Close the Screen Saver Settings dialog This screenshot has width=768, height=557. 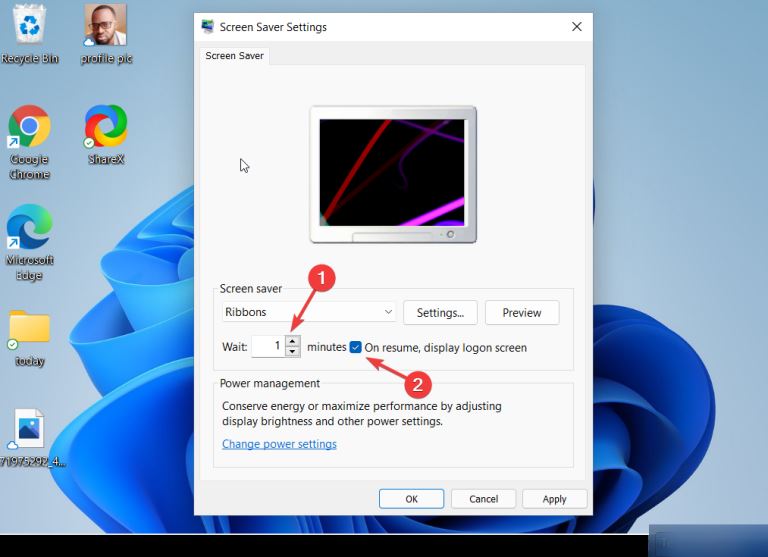[x=577, y=26]
